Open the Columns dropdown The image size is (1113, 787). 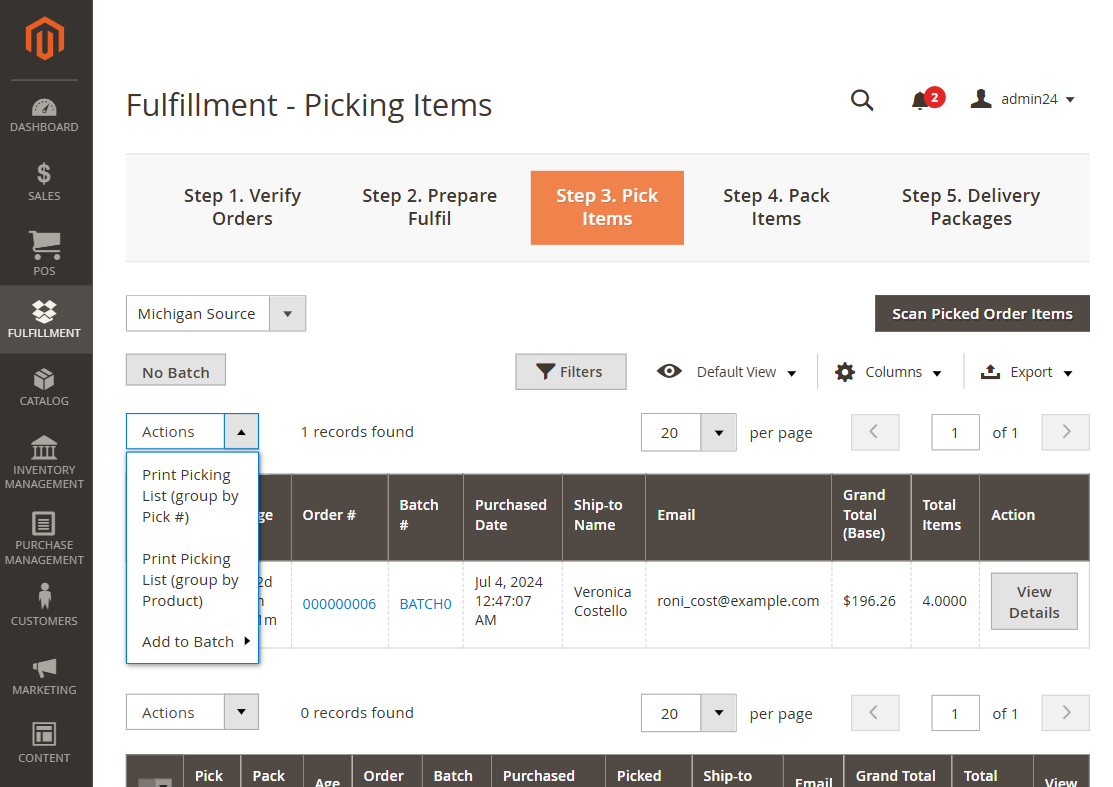point(888,371)
